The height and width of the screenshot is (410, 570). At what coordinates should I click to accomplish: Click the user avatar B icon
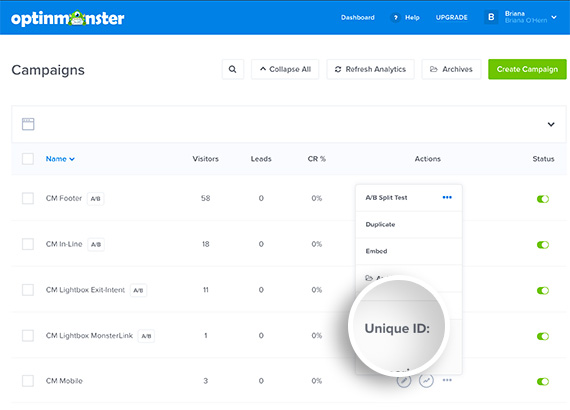click(x=491, y=17)
